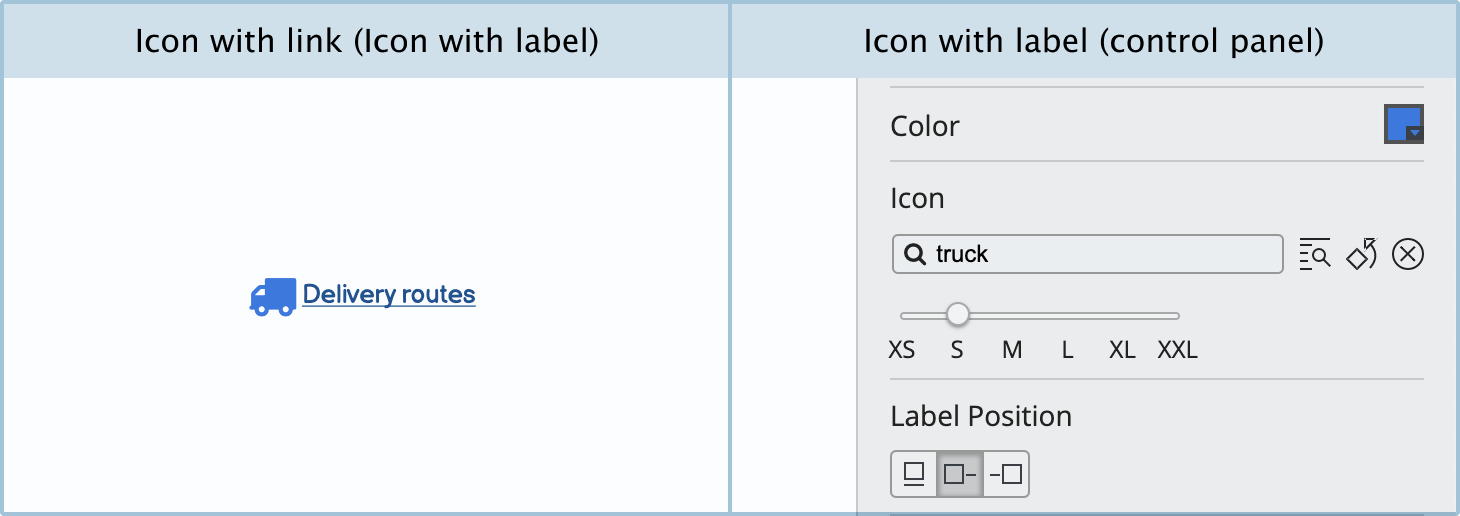Click the blue truck icon
This screenshot has width=1460, height=516.
(x=272, y=296)
